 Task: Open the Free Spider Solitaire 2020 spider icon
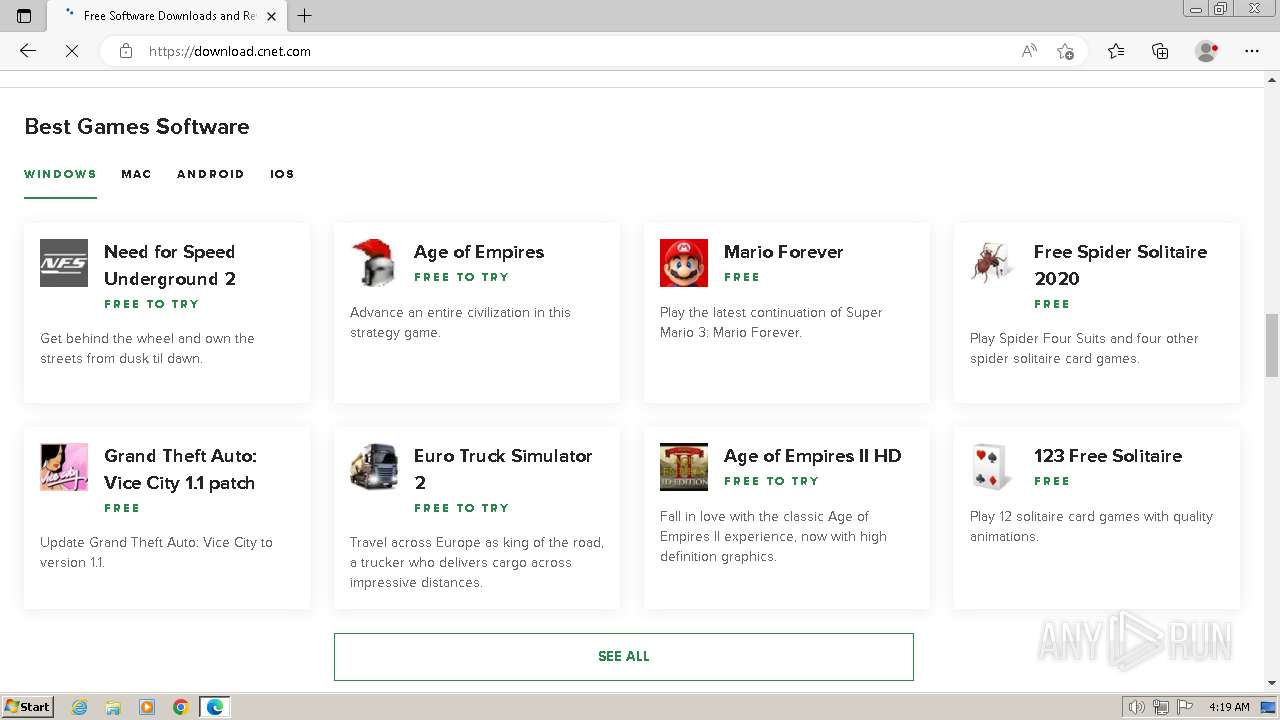pos(994,263)
